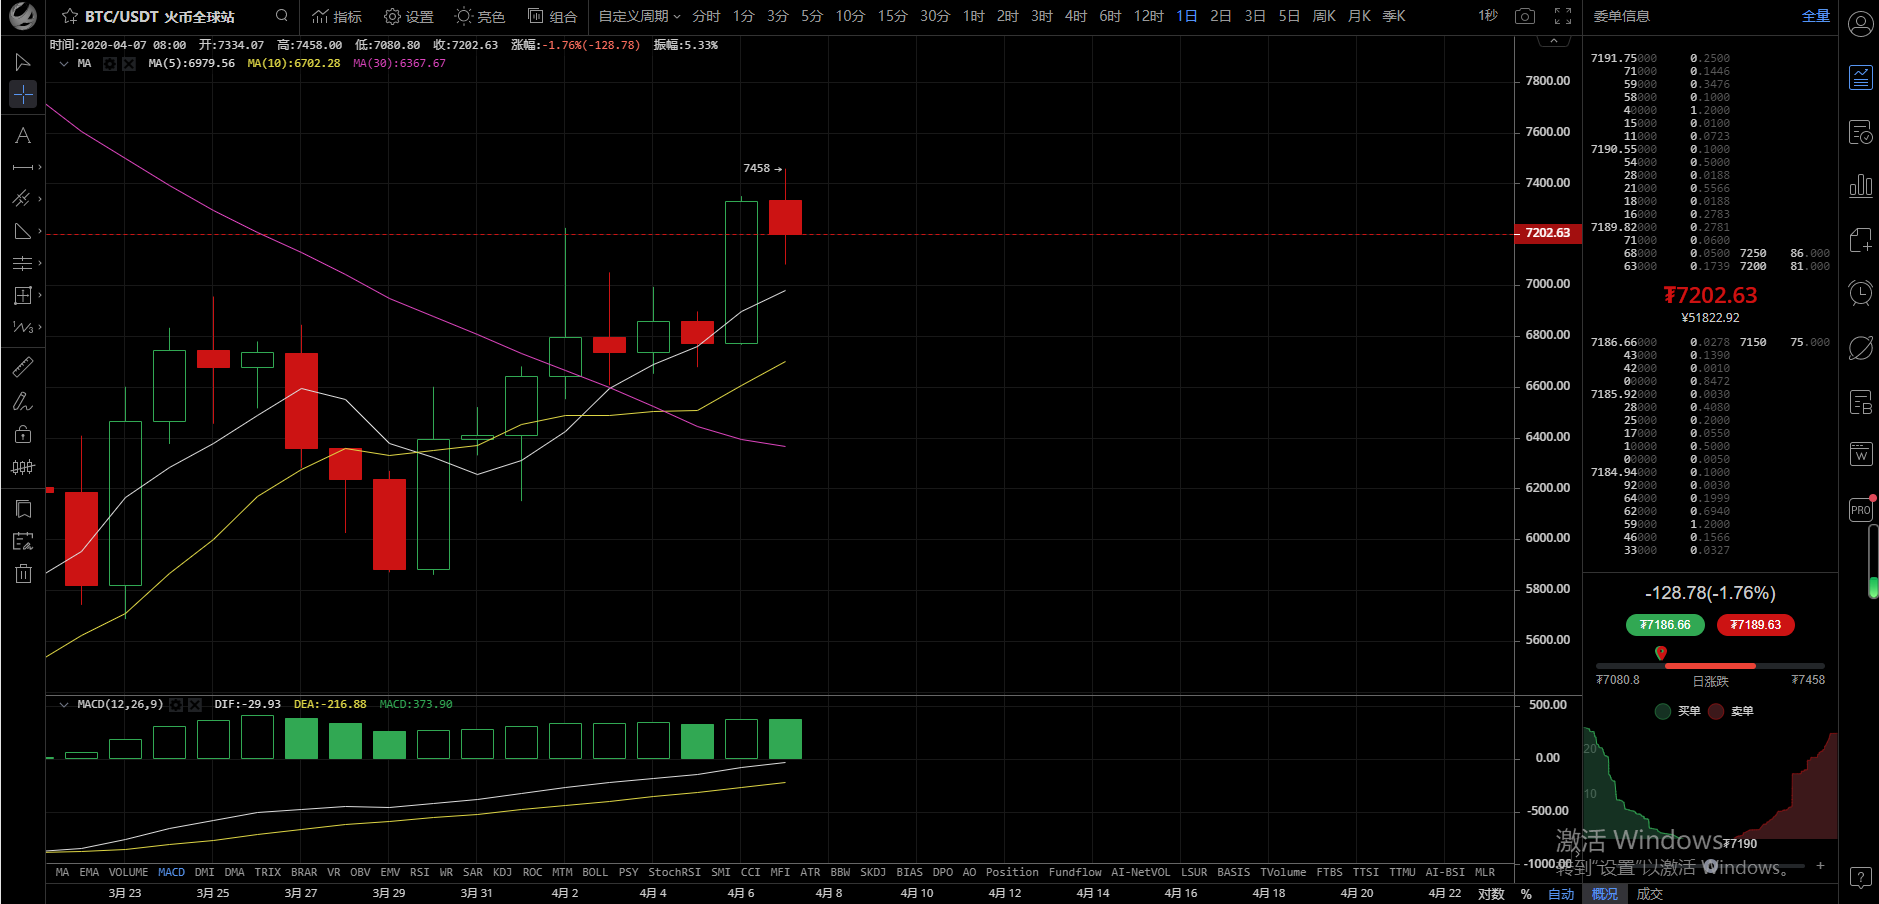
Task: Open the MA indicator settings gear
Action: 110,63
